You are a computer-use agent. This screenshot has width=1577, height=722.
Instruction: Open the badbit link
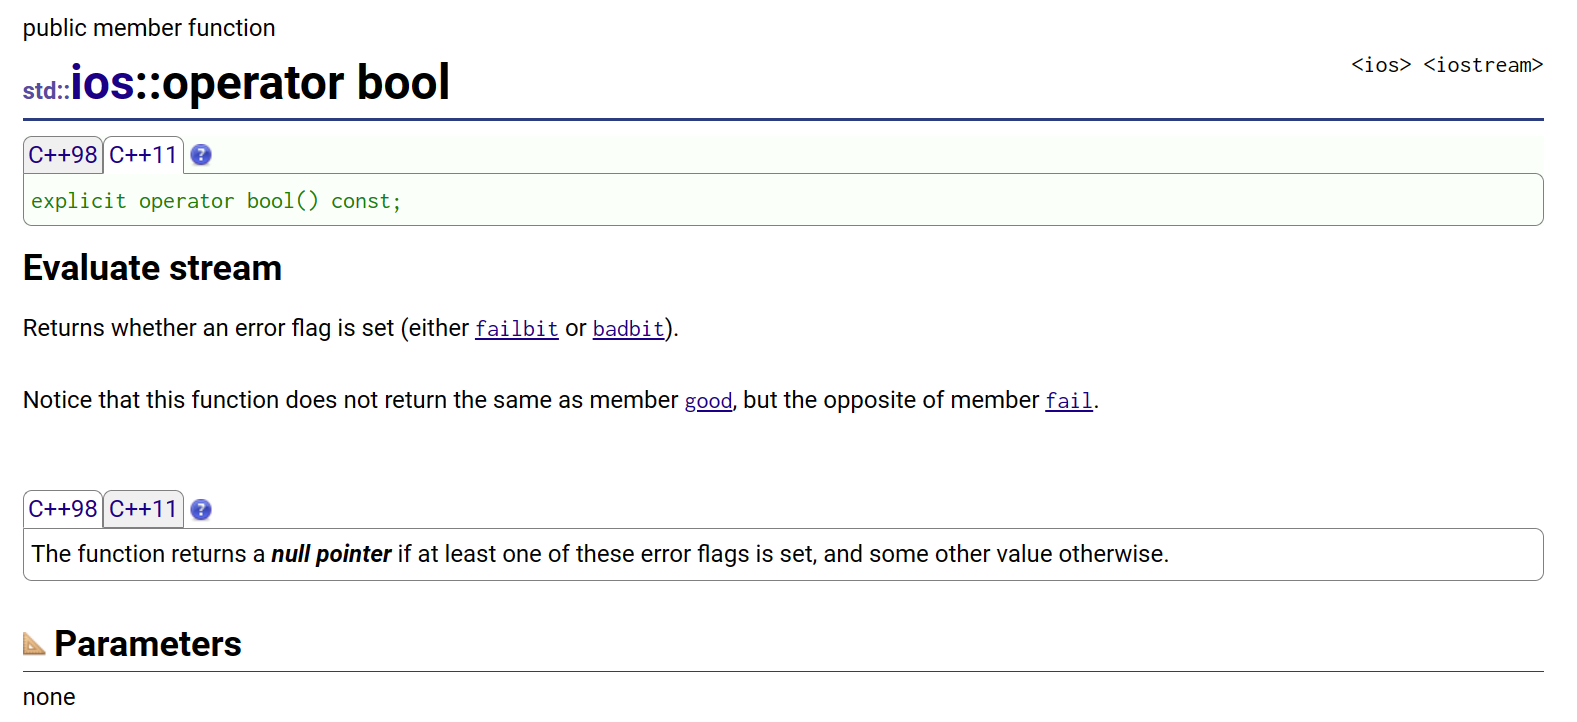point(628,329)
